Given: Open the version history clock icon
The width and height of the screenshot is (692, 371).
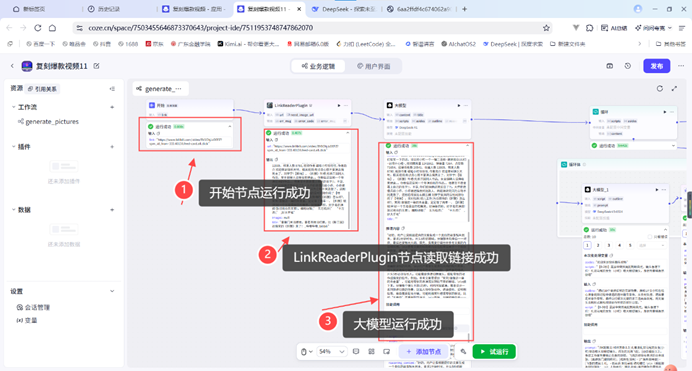Looking at the screenshot, I should [x=628, y=66].
